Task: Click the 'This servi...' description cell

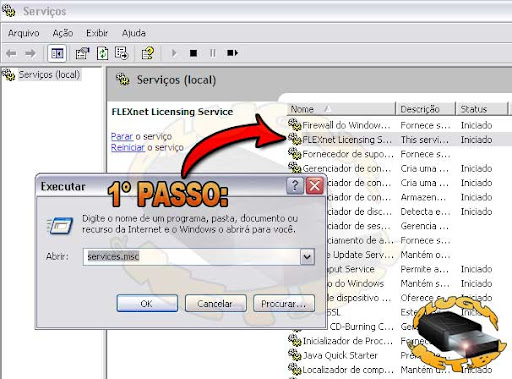Action: [424, 140]
